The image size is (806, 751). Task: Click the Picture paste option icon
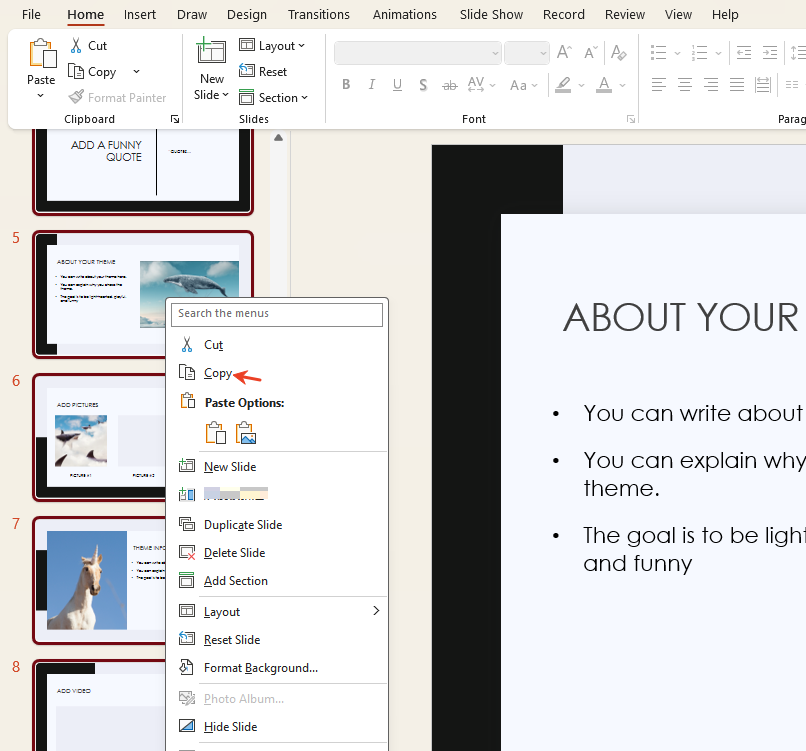click(244, 432)
